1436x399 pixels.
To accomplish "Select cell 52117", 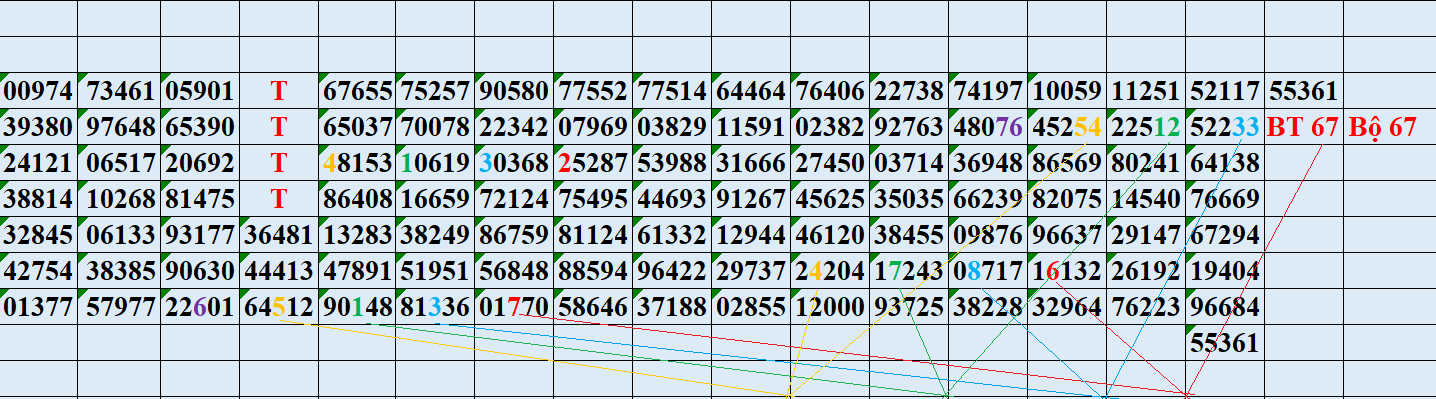I will pos(1225,92).
